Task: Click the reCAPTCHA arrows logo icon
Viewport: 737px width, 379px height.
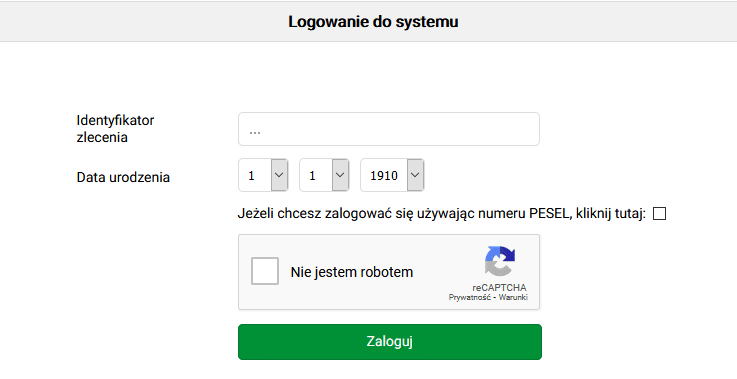Action: pos(500,261)
